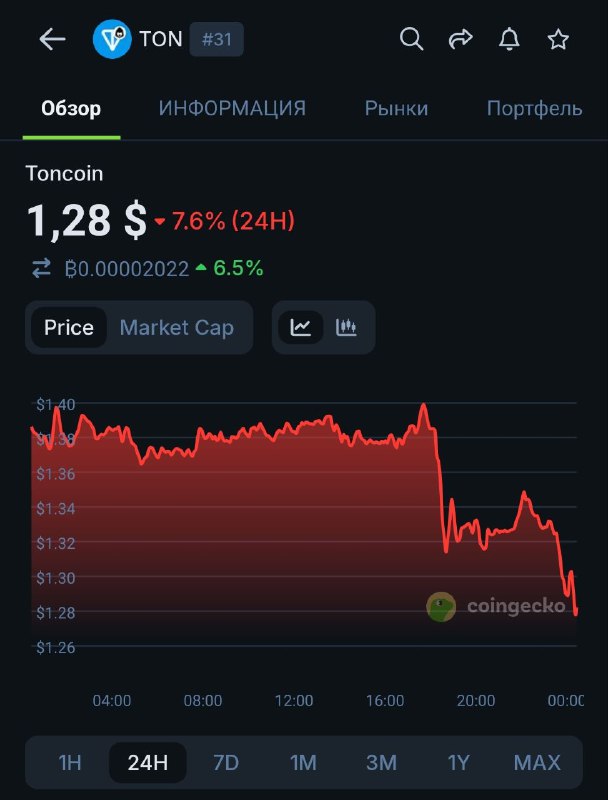Select the 1H timeframe
Screen dimensions: 608x800
[x=70, y=762]
